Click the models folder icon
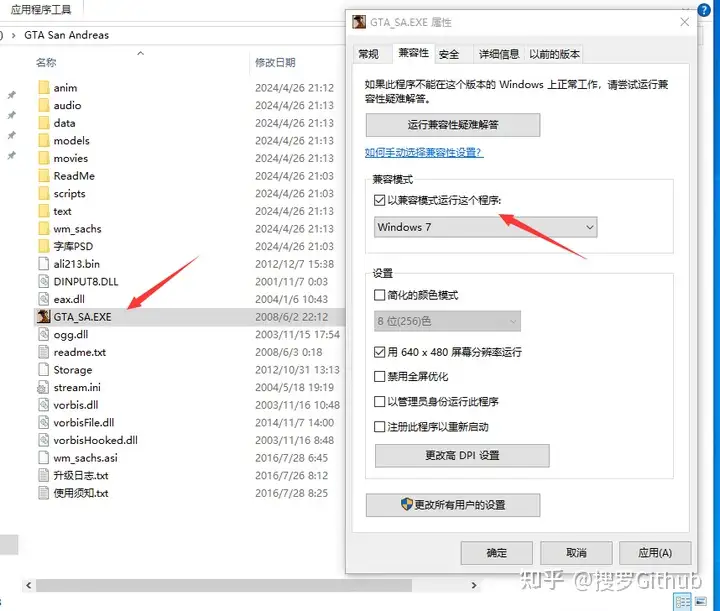 tap(44, 140)
